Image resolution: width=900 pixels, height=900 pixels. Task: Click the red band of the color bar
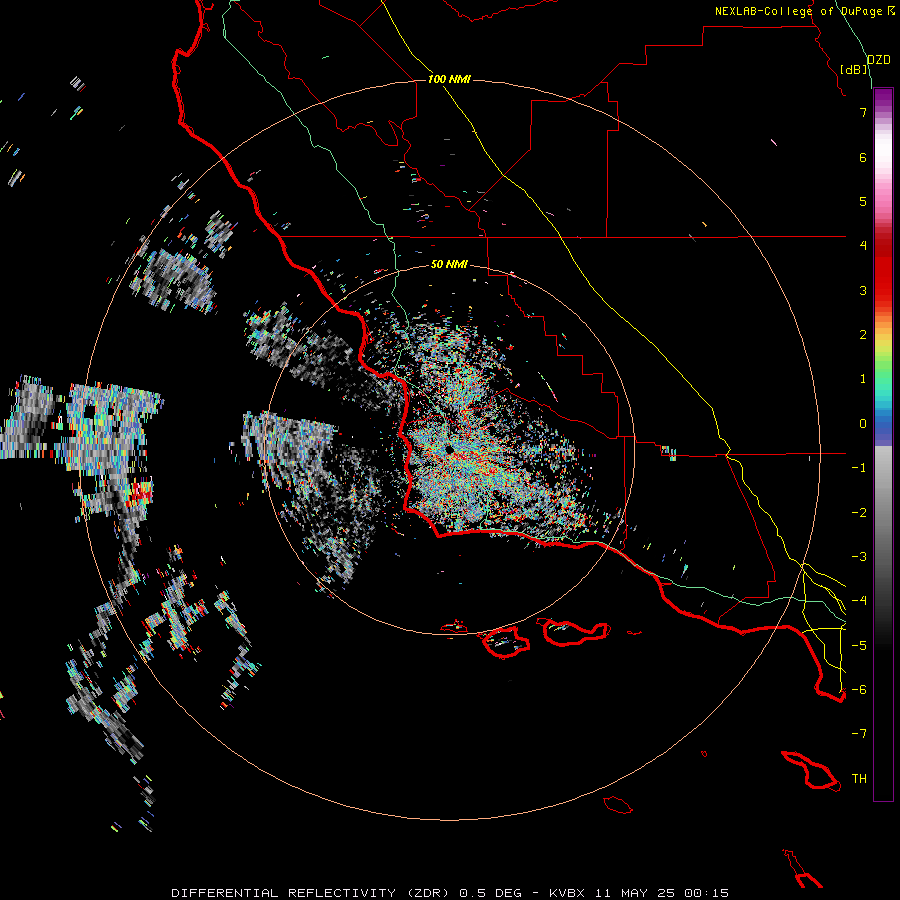coord(883,270)
